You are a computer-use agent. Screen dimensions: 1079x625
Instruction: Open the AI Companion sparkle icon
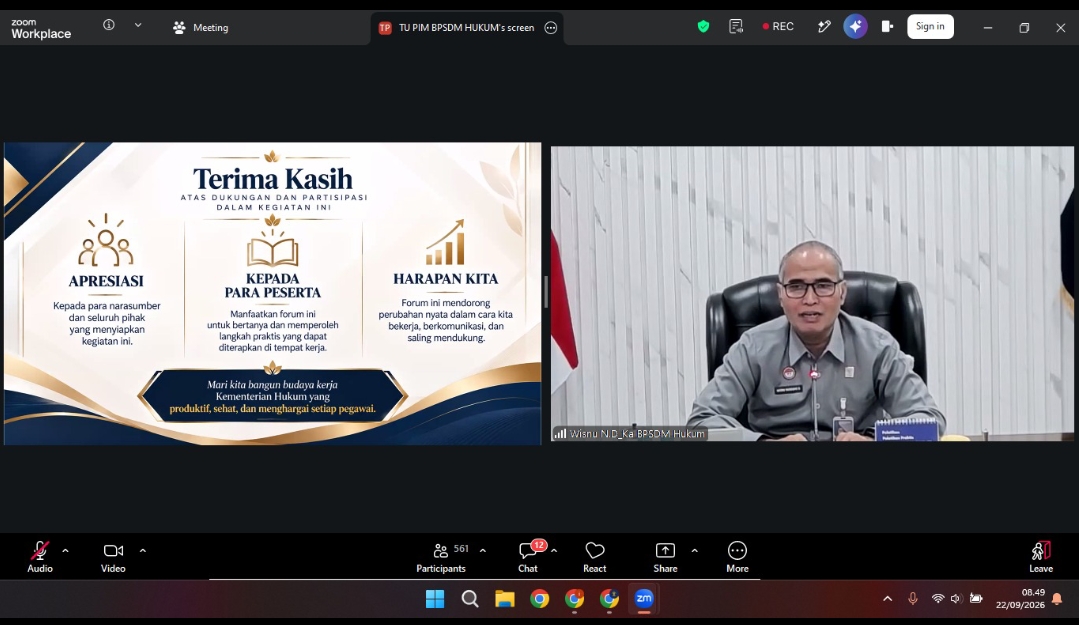[855, 26]
